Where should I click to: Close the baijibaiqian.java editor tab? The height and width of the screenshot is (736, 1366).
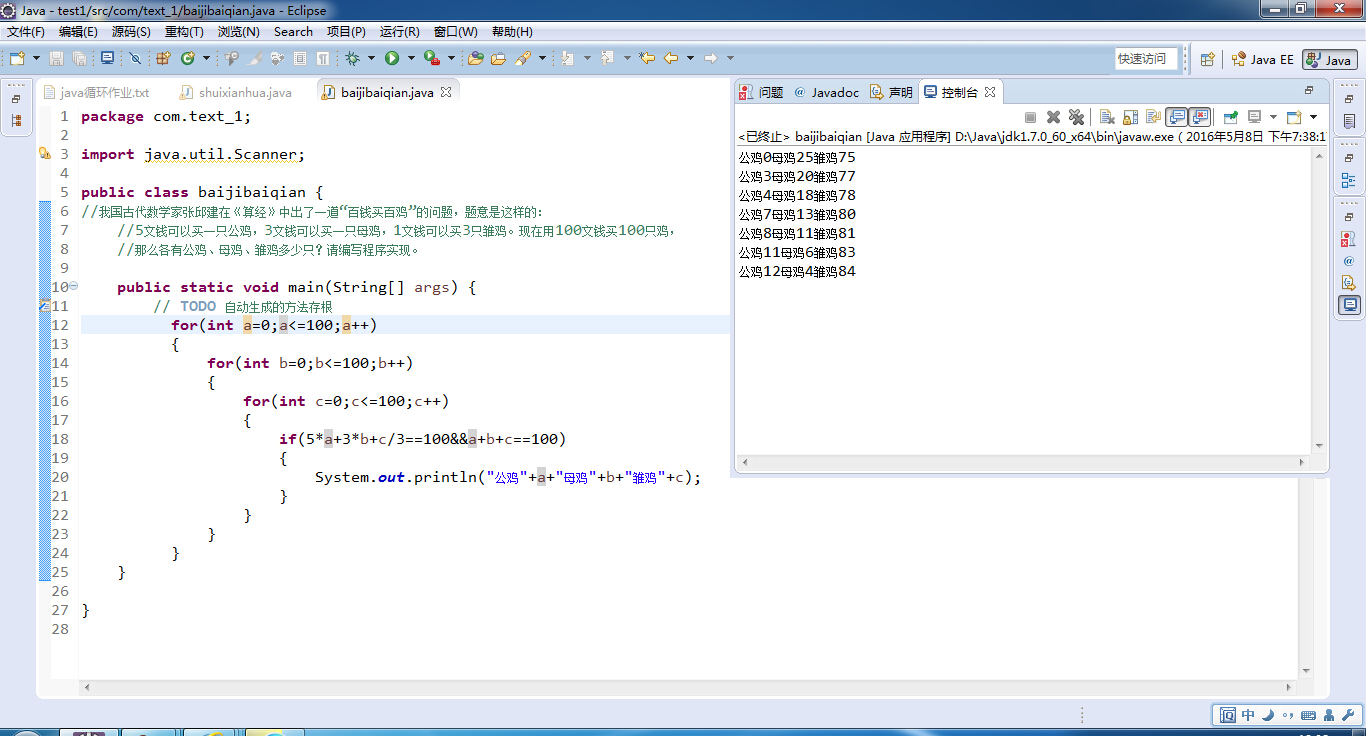point(446,92)
